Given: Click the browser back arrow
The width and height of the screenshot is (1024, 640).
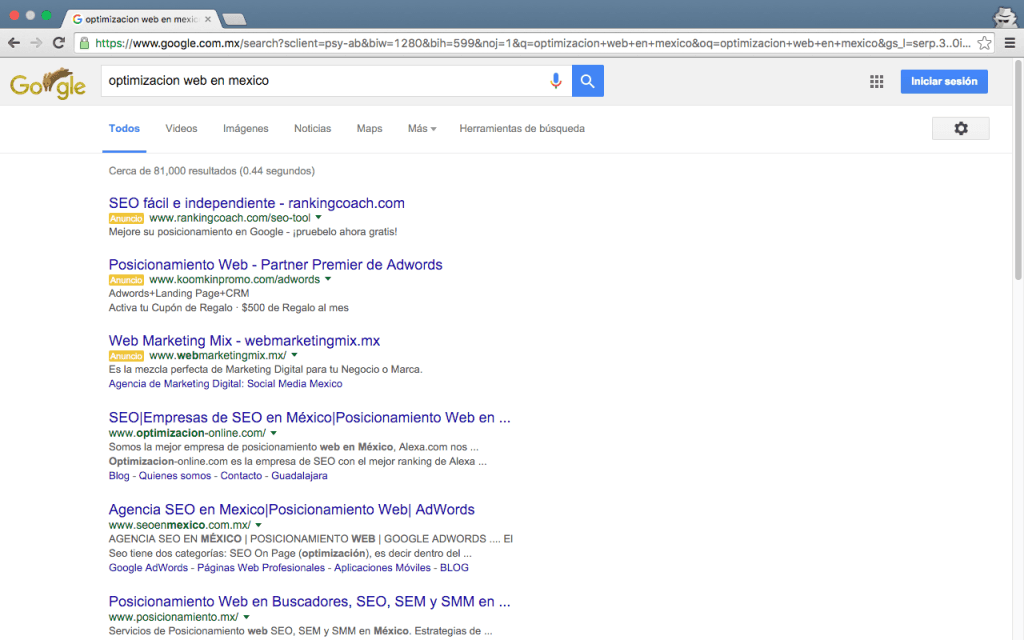Looking at the screenshot, I should (14, 43).
